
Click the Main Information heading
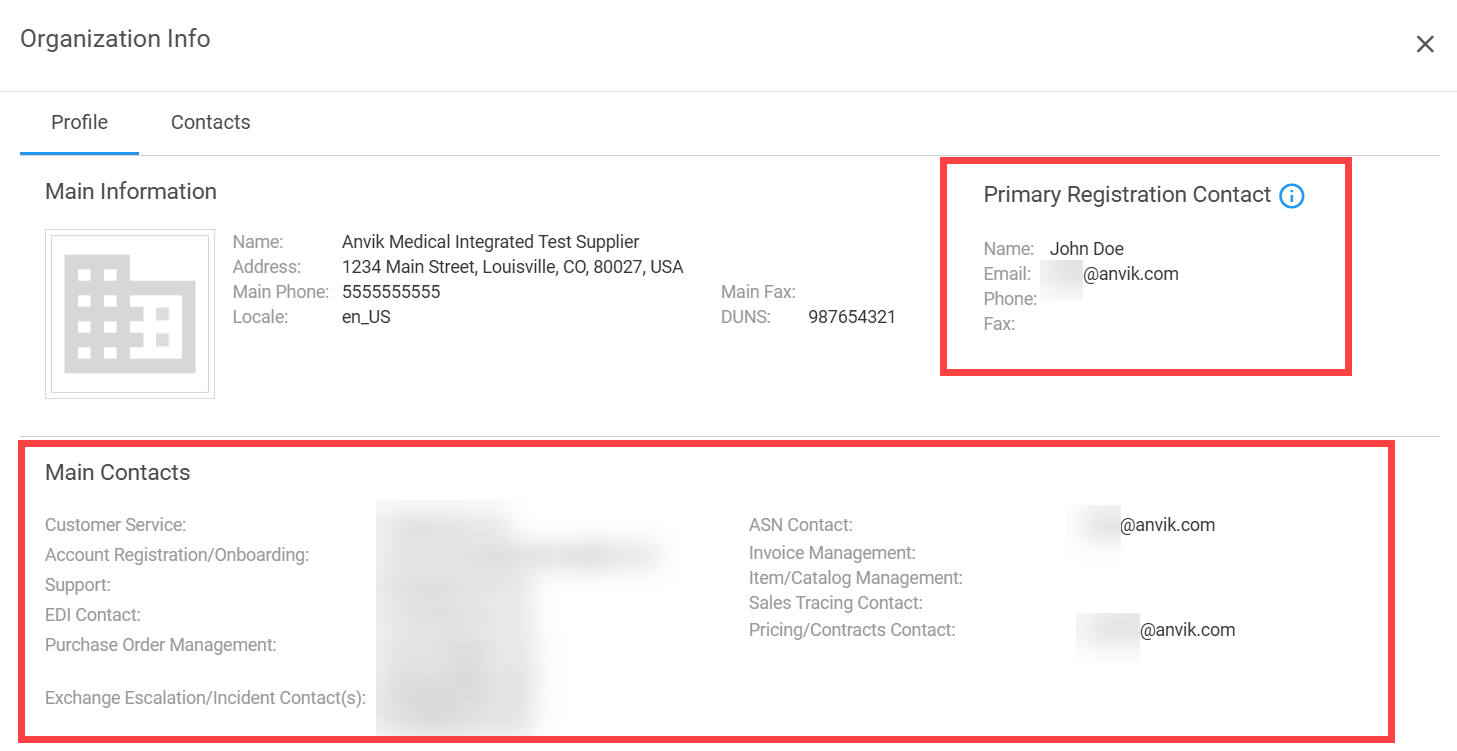pos(131,192)
